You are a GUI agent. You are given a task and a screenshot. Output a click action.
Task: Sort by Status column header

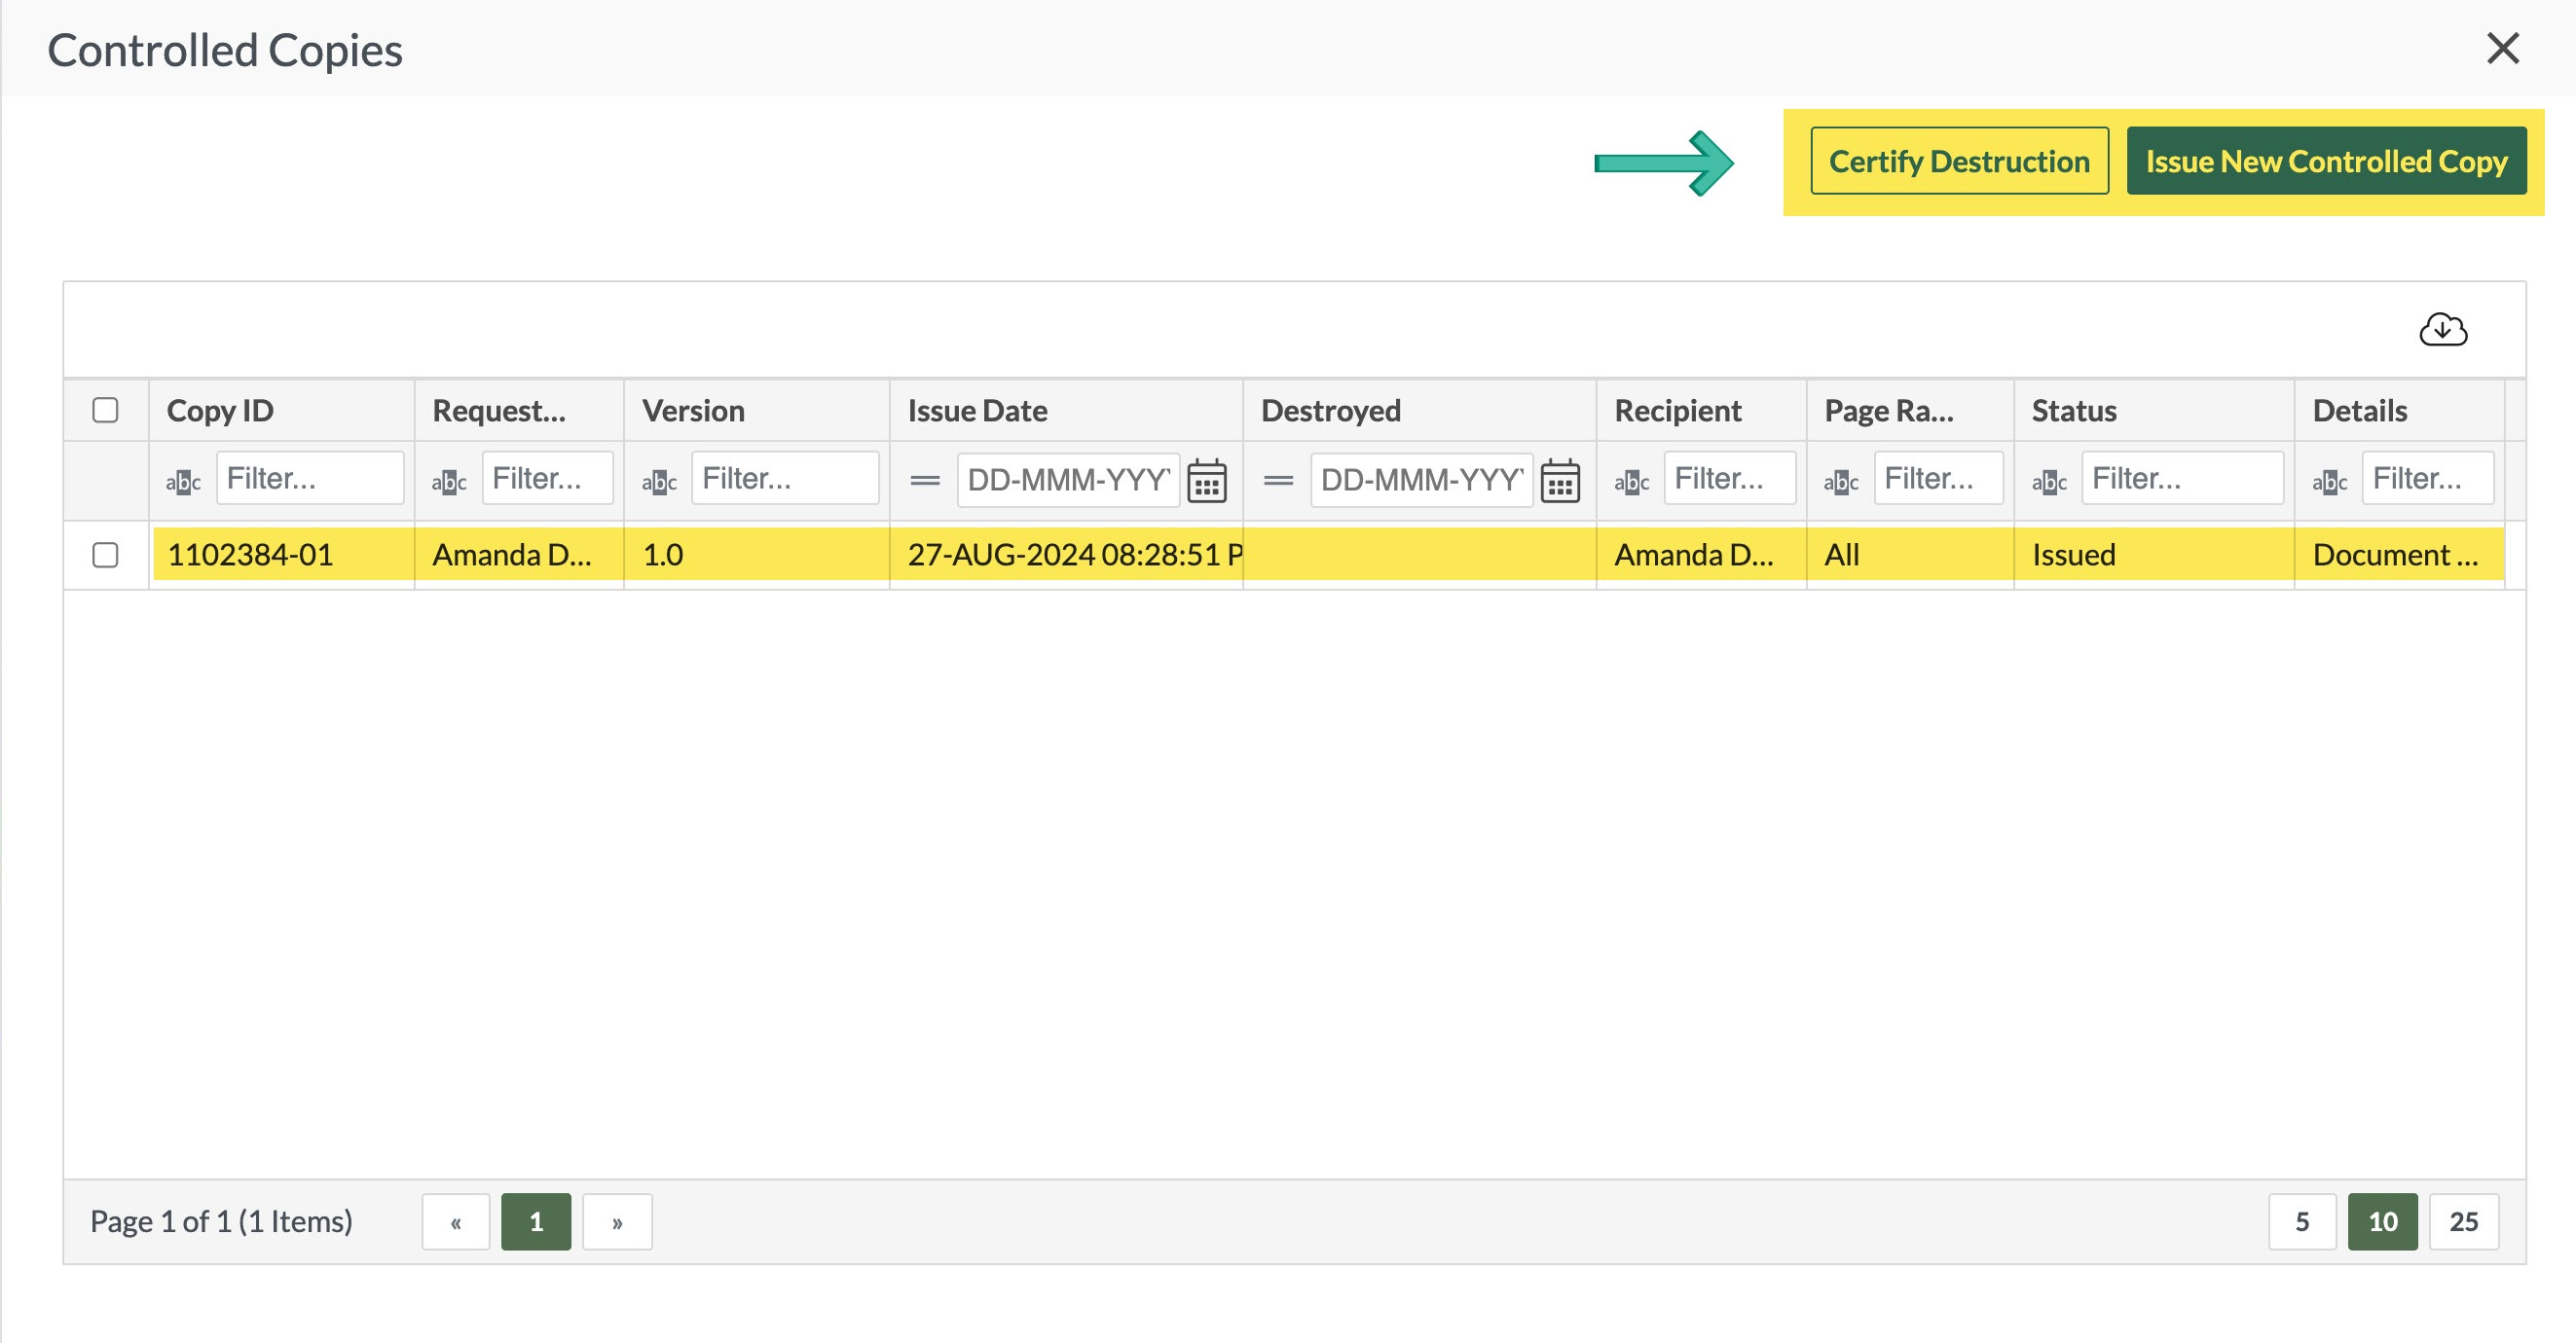click(x=2154, y=411)
